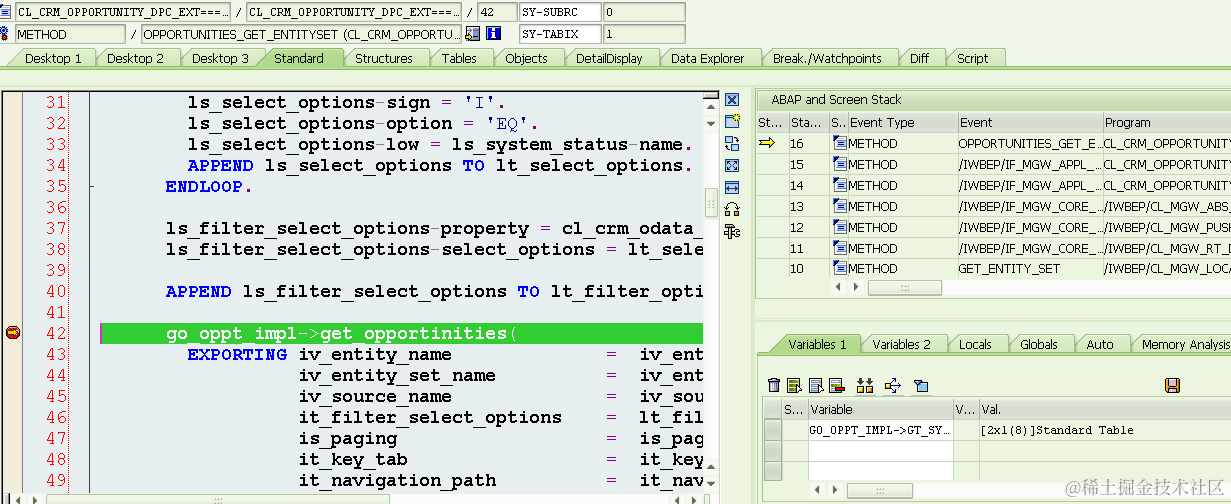
Task: Click the method icon in stack row 12
Action: (x=839, y=228)
